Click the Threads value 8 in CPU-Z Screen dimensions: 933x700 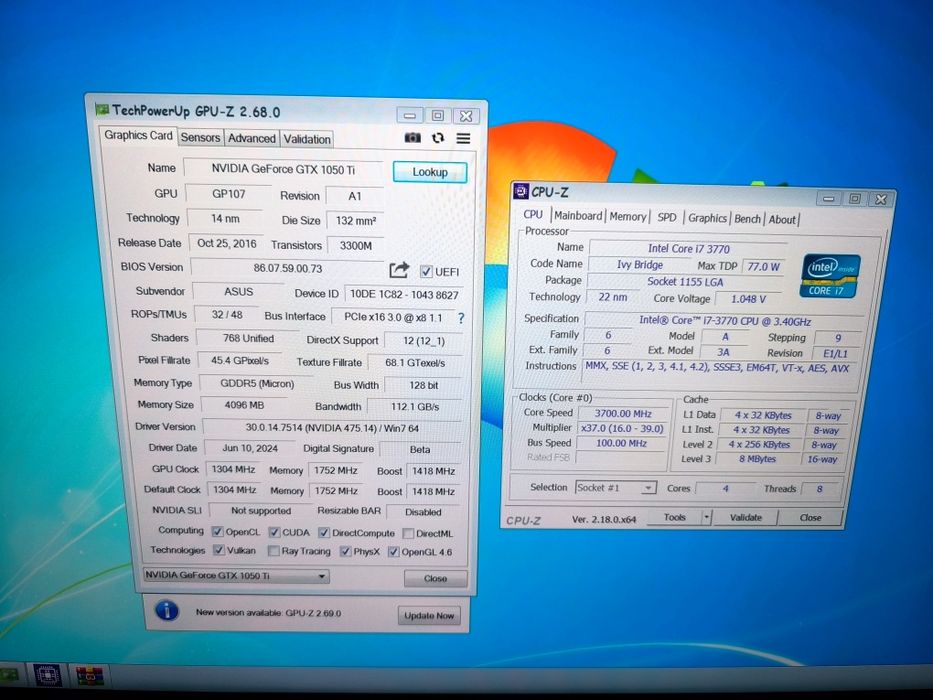(819, 489)
